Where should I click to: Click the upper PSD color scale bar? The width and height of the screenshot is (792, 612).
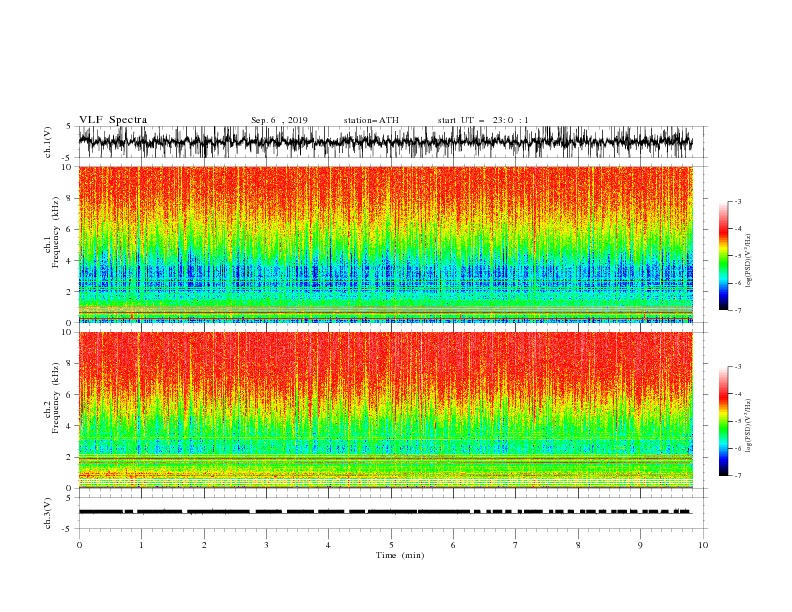[723, 256]
